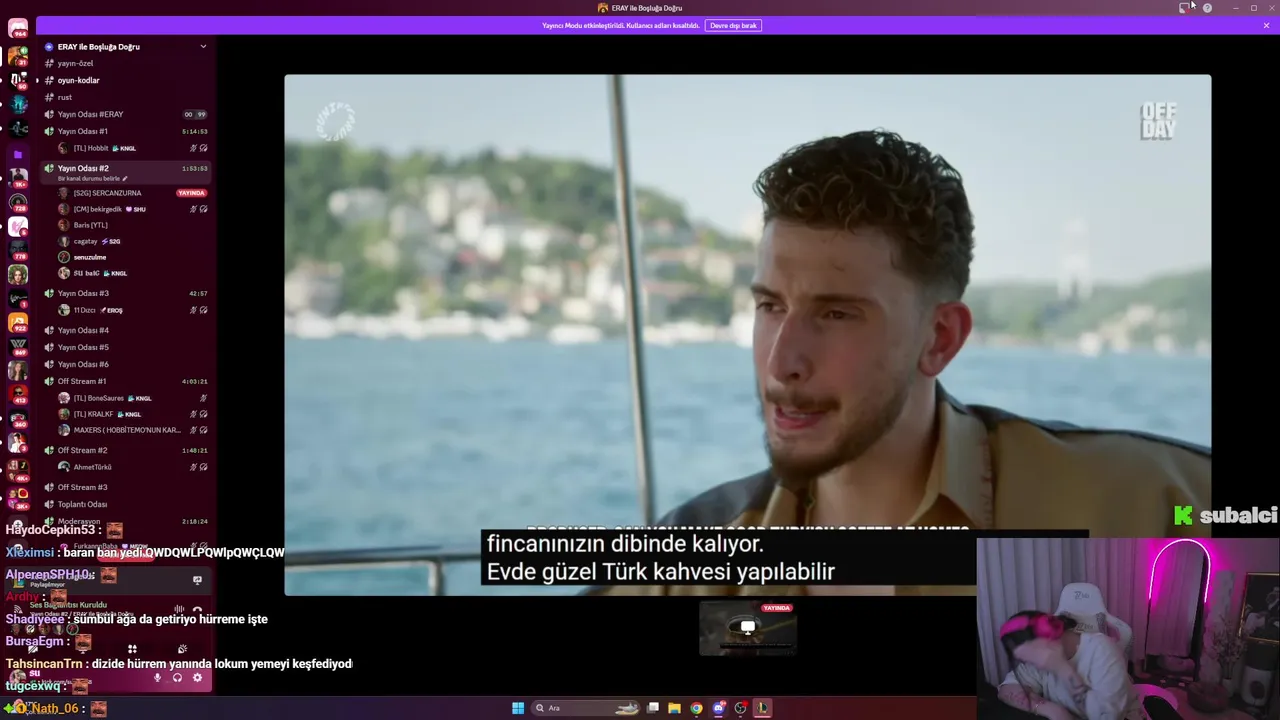Open server icon with 728 badge
The height and width of the screenshot is (720, 1280).
click(x=18, y=202)
